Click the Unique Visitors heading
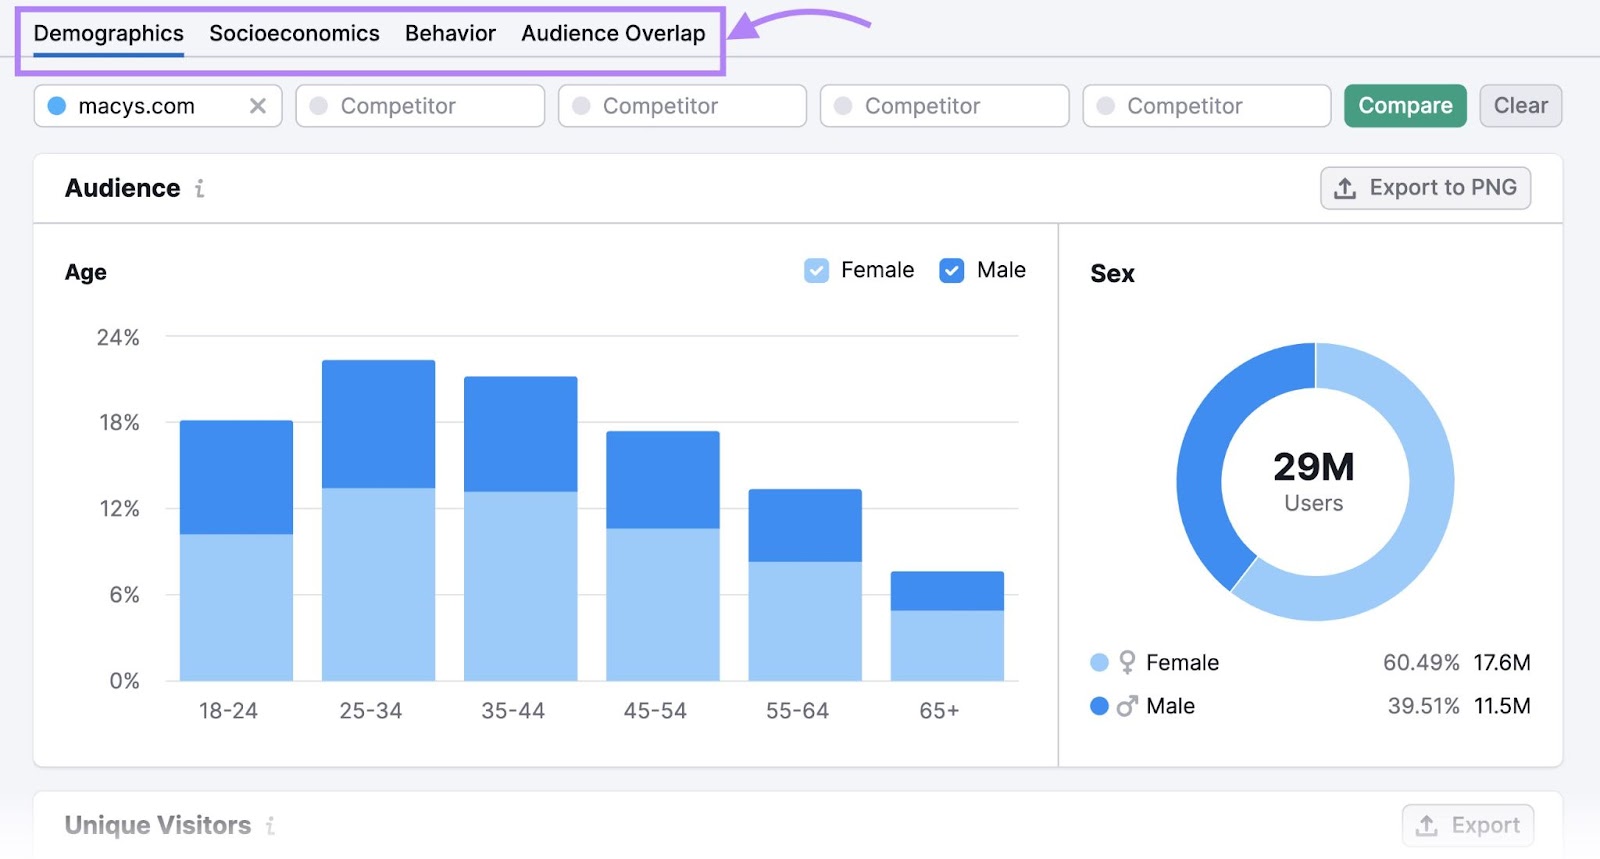The width and height of the screenshot is (1600, 859). tap(158, 825)
